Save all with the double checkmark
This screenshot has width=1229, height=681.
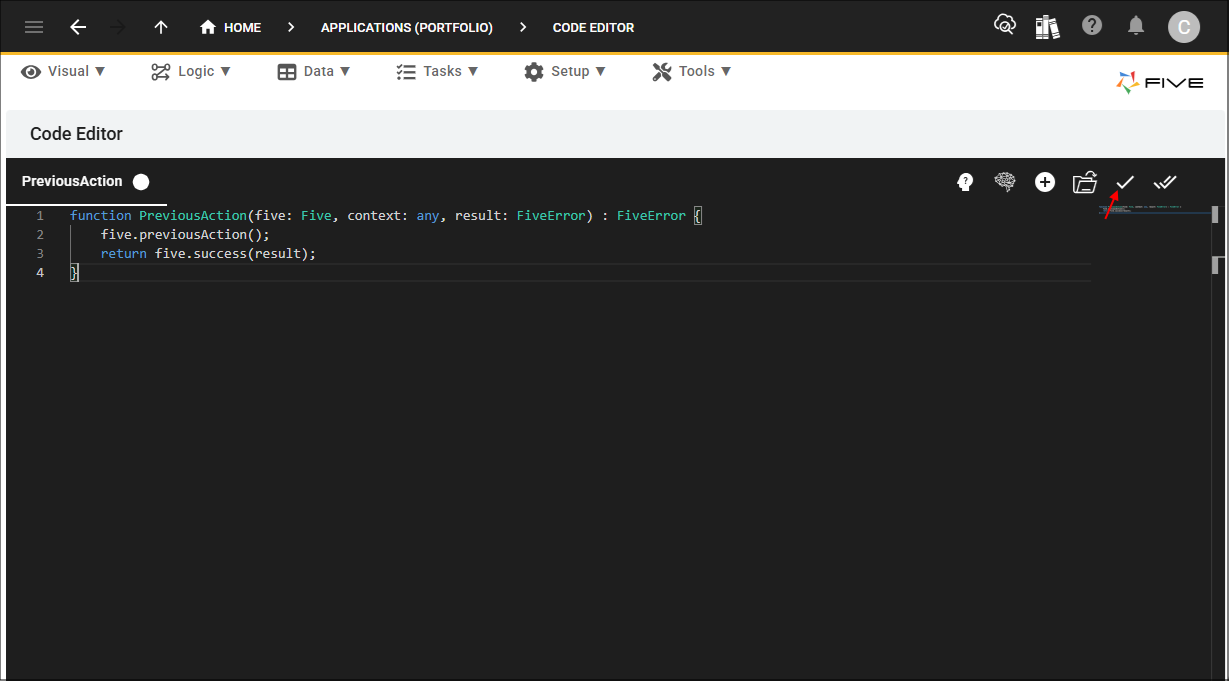click(x=1165, y=182)
